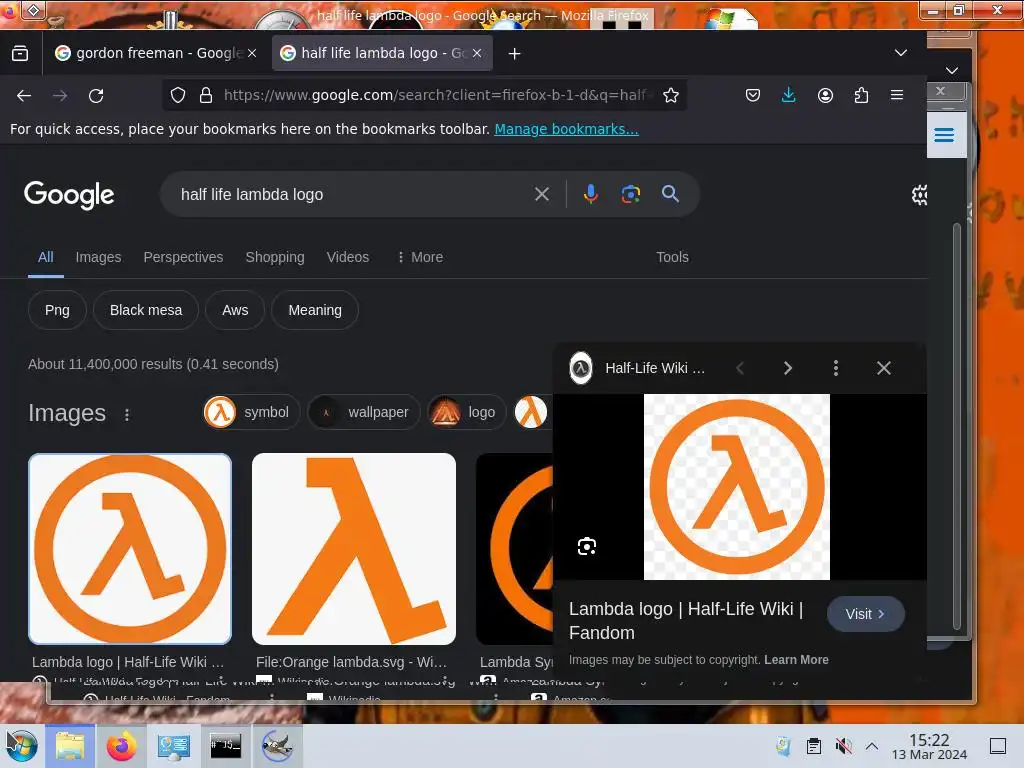
Task: Open the extensions puzzle icon
Action: [x=861, y=95]
